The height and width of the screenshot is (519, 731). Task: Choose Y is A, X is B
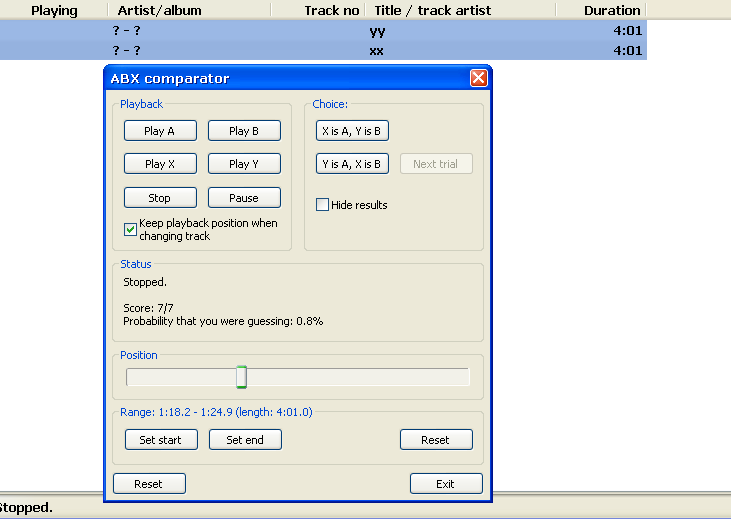tap(352, 164)
